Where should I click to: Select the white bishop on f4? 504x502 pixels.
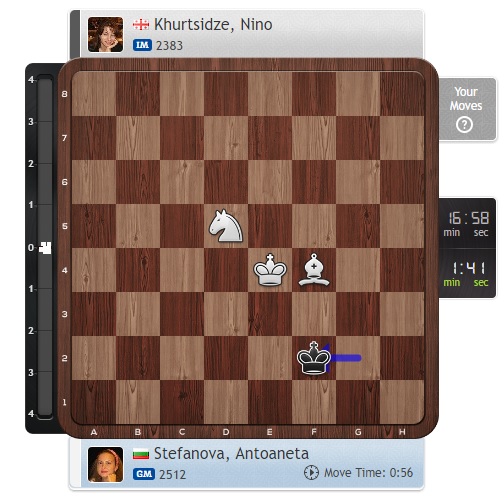(x=314, y=270)
